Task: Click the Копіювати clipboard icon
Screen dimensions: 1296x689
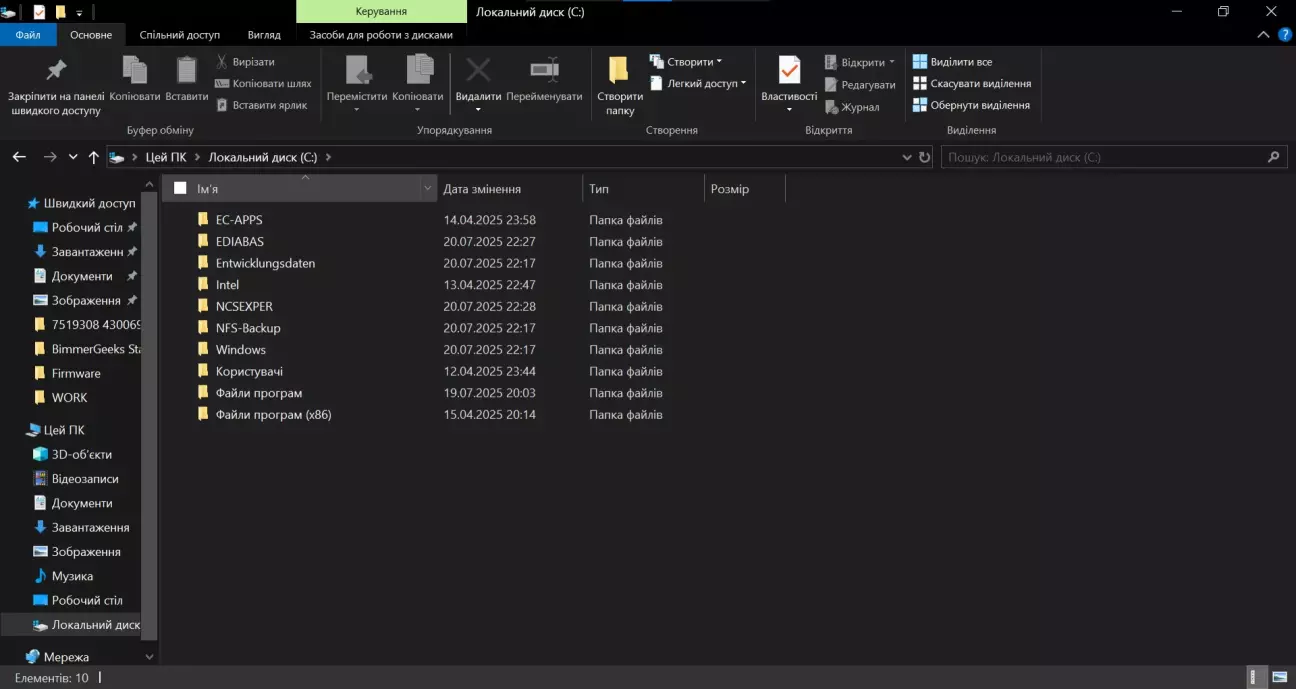Action: (135, 70)
